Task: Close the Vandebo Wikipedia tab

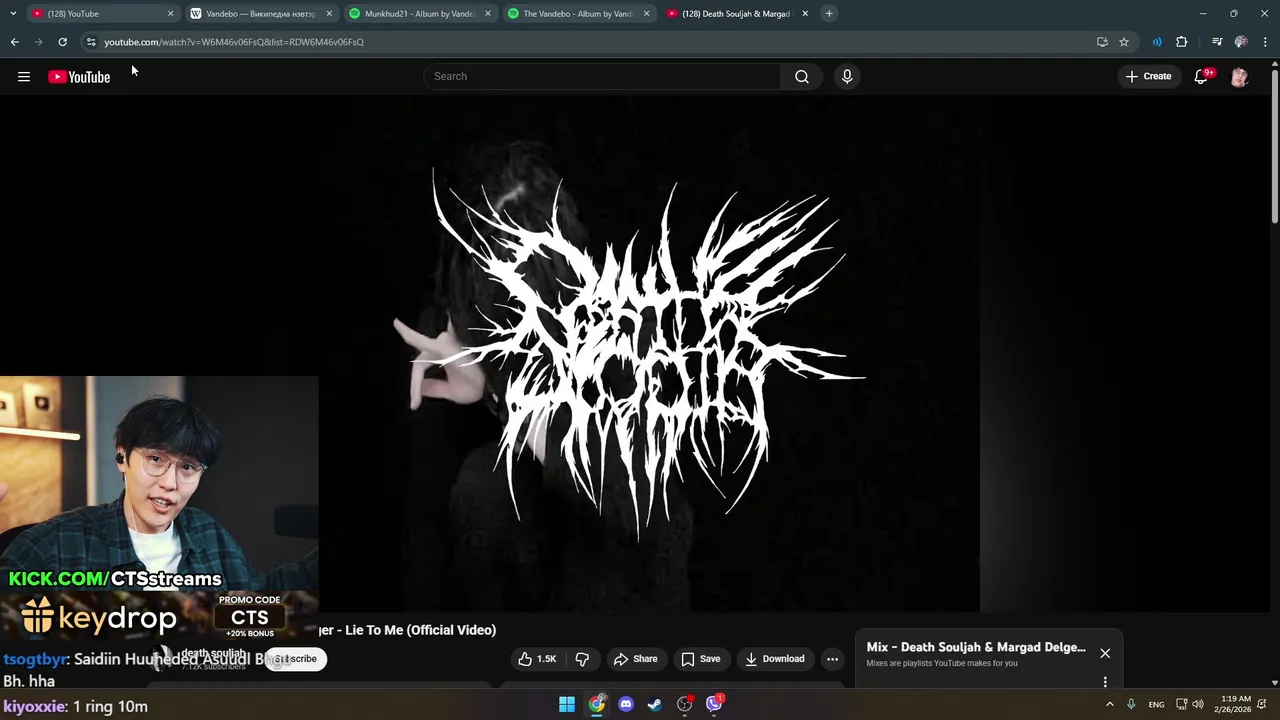Action: click(x=329, y=14)
